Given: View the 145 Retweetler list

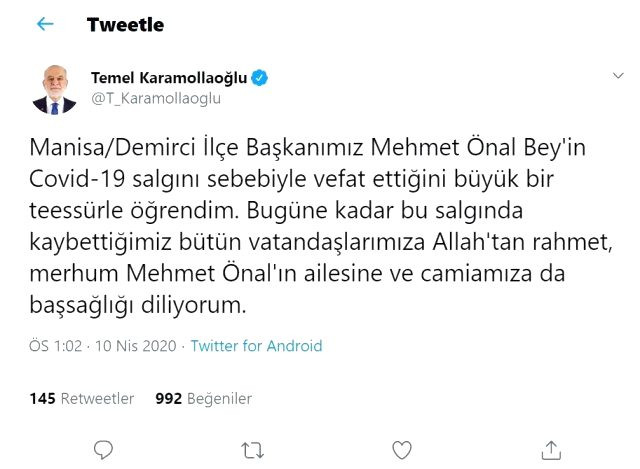Looking at the screenshot, I should coord(82,398).
